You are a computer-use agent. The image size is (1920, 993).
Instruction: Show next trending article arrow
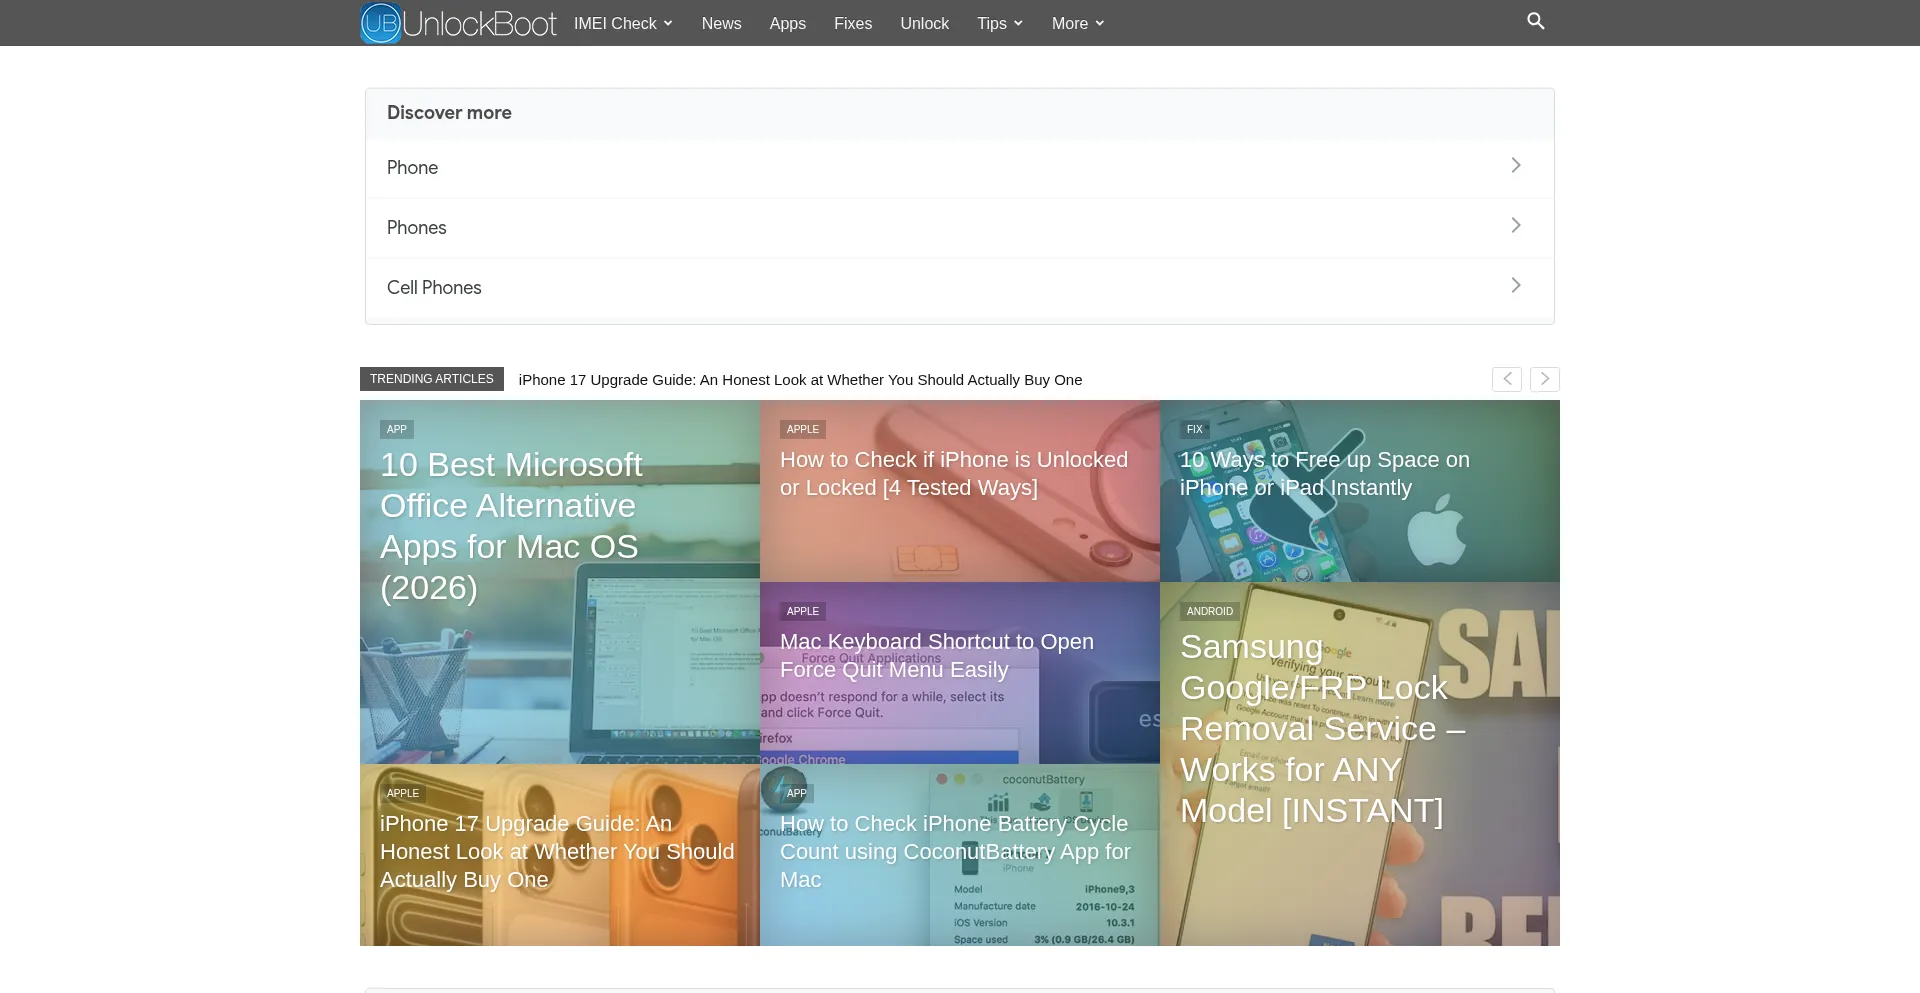1545,379
